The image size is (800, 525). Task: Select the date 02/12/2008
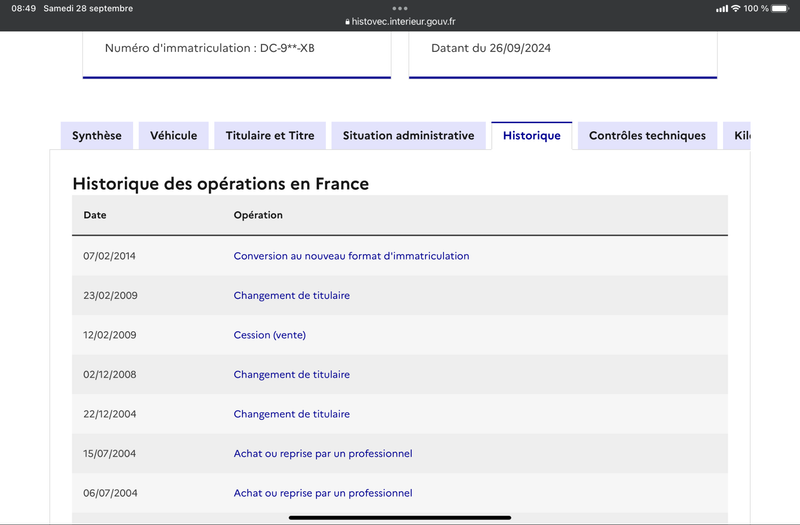coord(110,374)
